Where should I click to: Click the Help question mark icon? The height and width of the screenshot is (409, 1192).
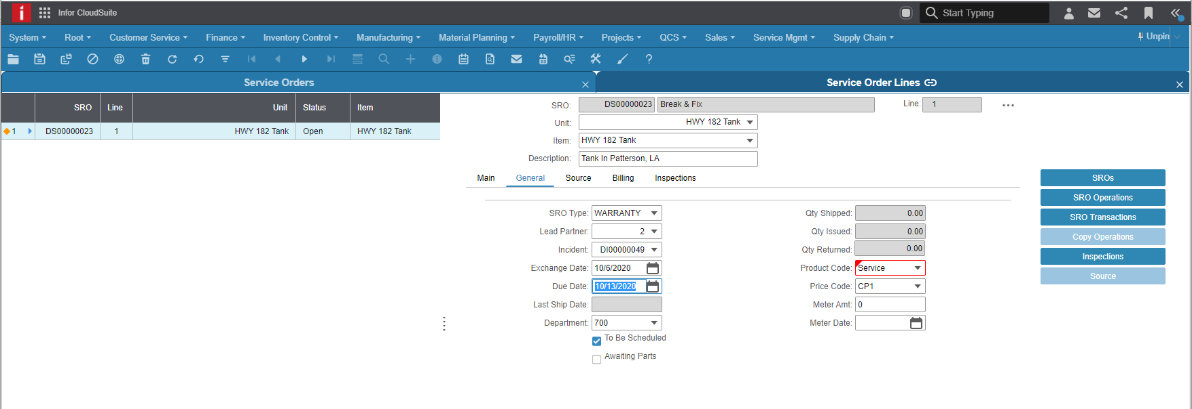(648, 59)
